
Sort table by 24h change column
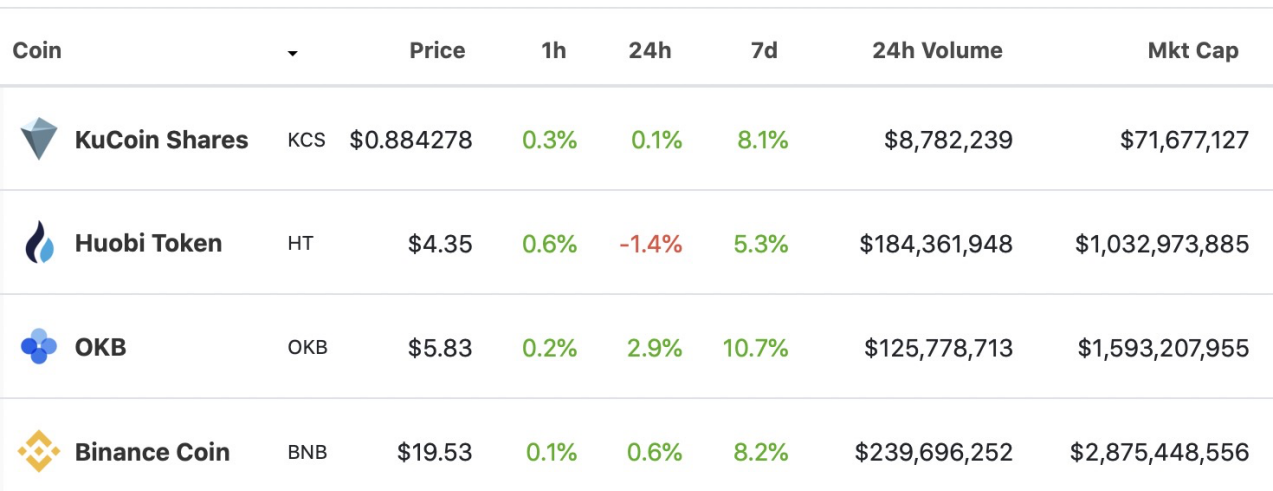click(650, 50)
